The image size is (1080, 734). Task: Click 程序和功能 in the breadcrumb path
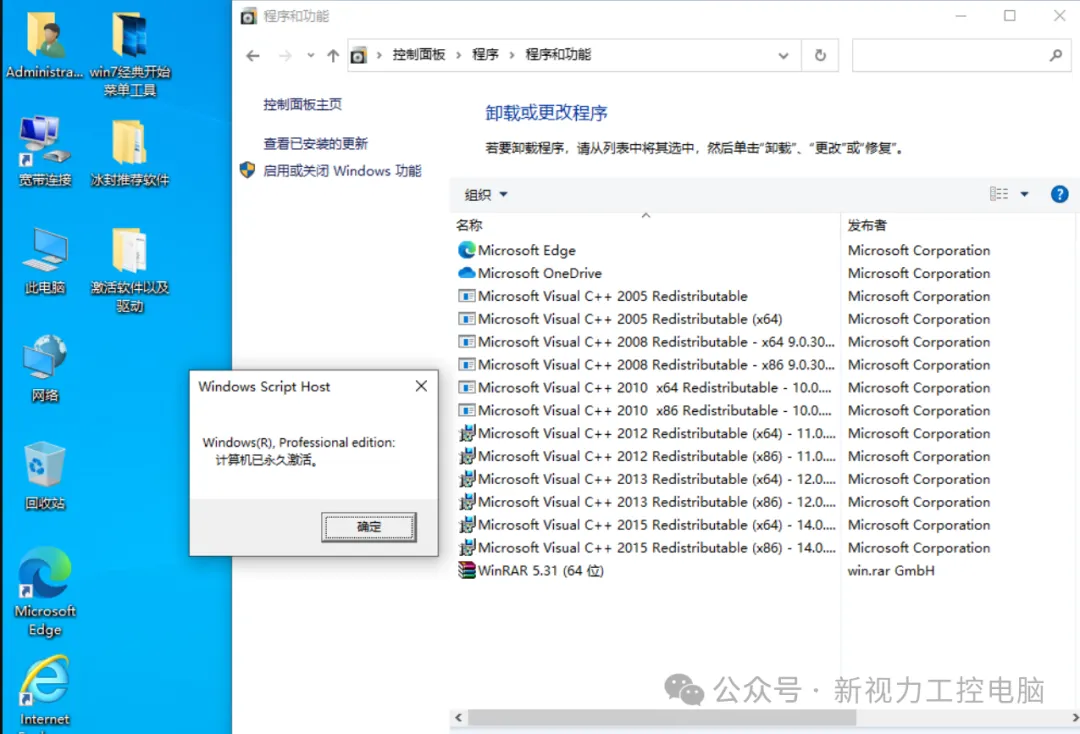[558, 55]
